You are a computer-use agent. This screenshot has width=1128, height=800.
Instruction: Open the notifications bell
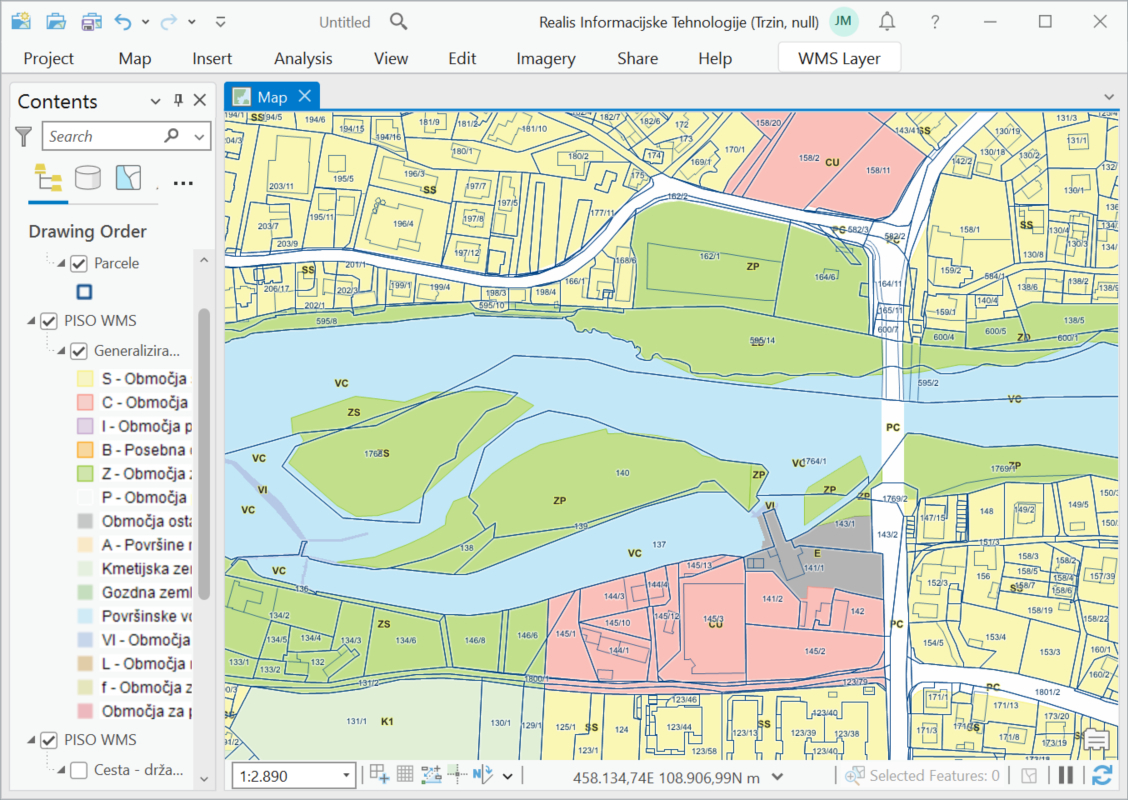pyautogui.click(x=887, y=22)
